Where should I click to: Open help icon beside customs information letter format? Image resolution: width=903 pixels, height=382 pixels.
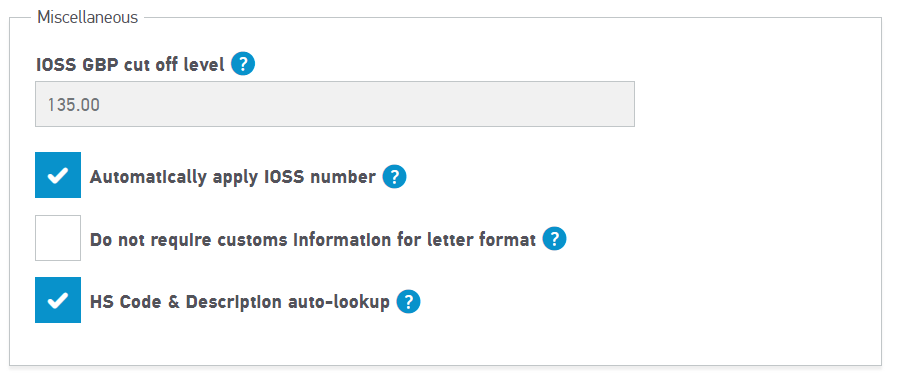[x=555, y=239]
